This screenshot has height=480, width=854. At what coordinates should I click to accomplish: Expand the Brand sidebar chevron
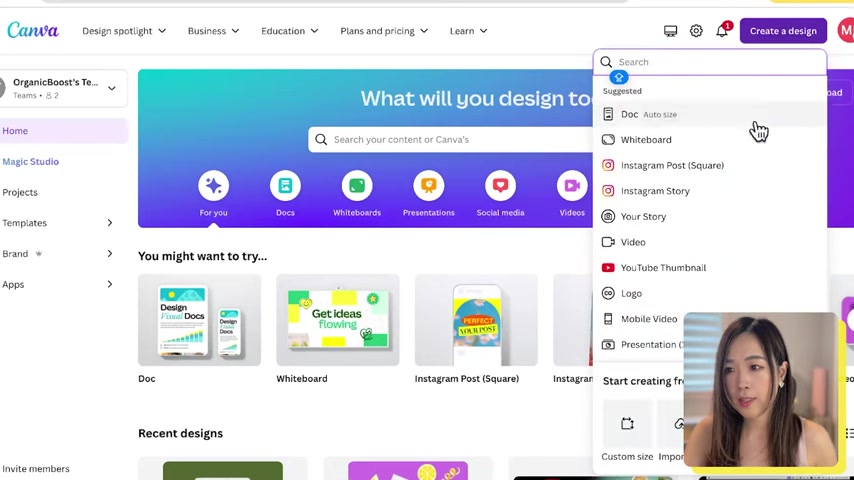point(109,253)
